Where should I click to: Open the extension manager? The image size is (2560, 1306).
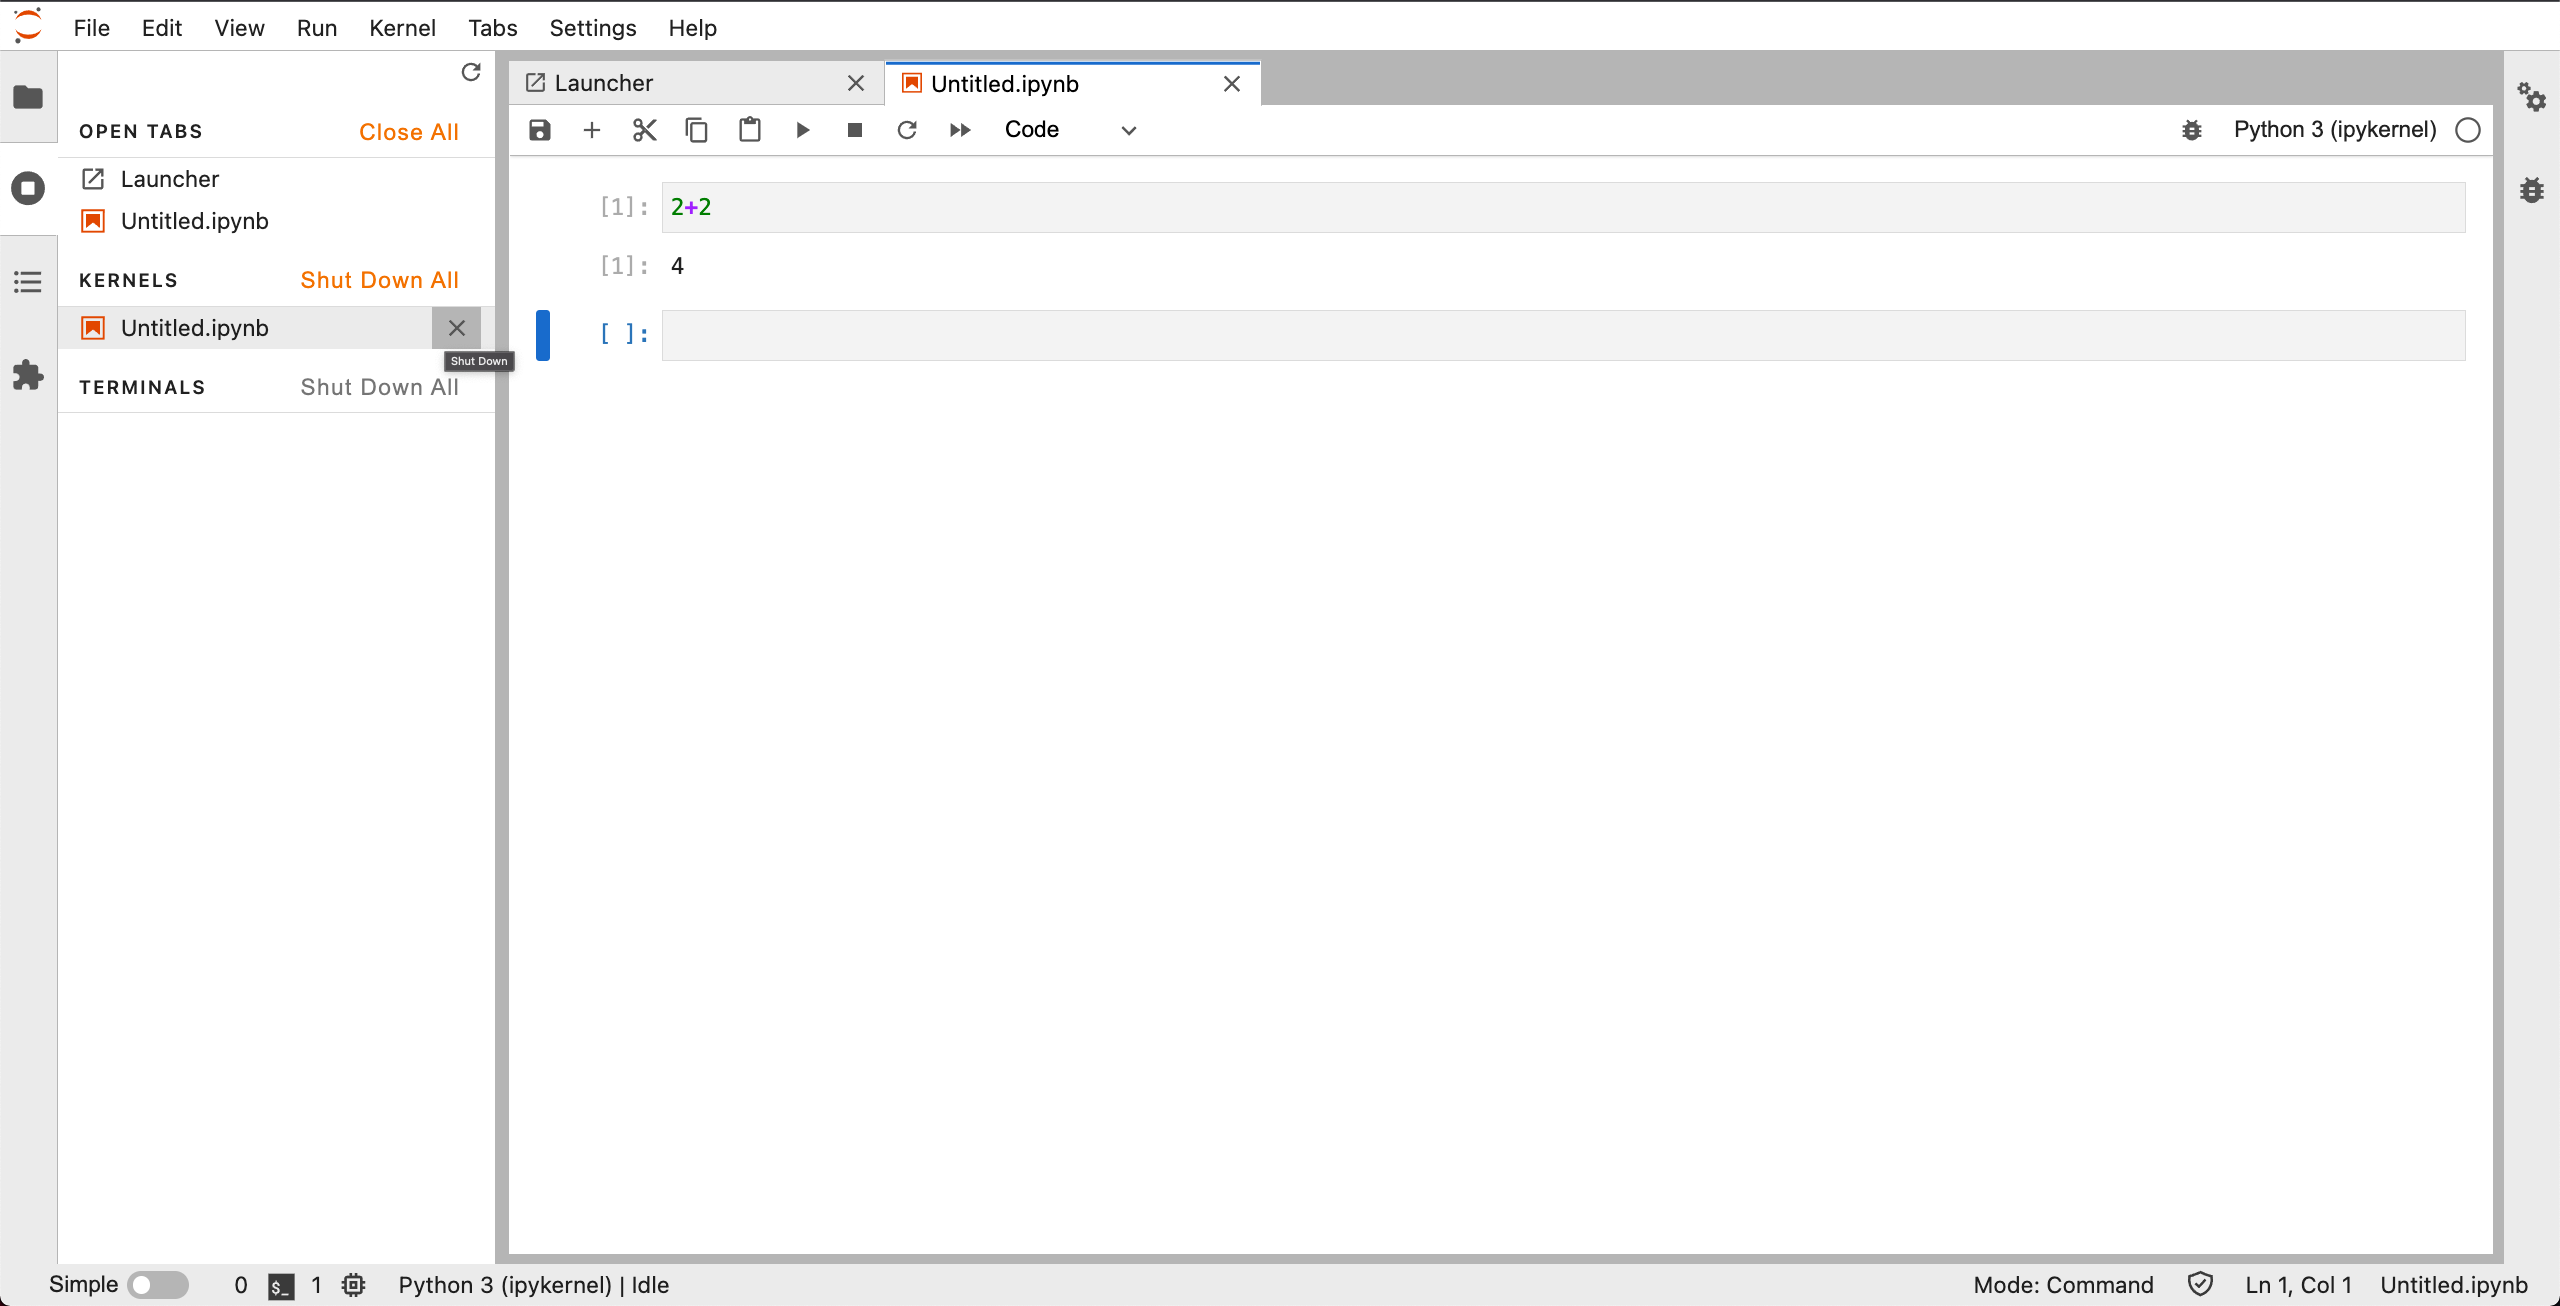[x=28, y=375]
